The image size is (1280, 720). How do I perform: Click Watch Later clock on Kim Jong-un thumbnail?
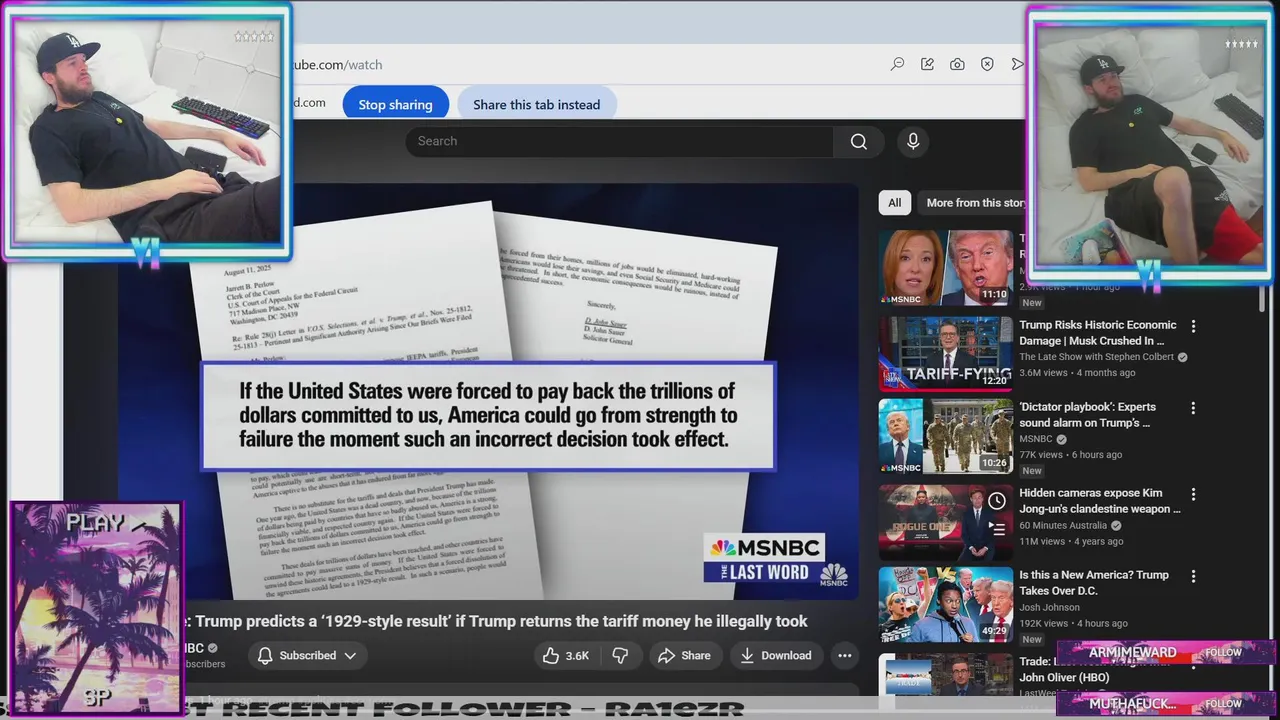(997, 501)
